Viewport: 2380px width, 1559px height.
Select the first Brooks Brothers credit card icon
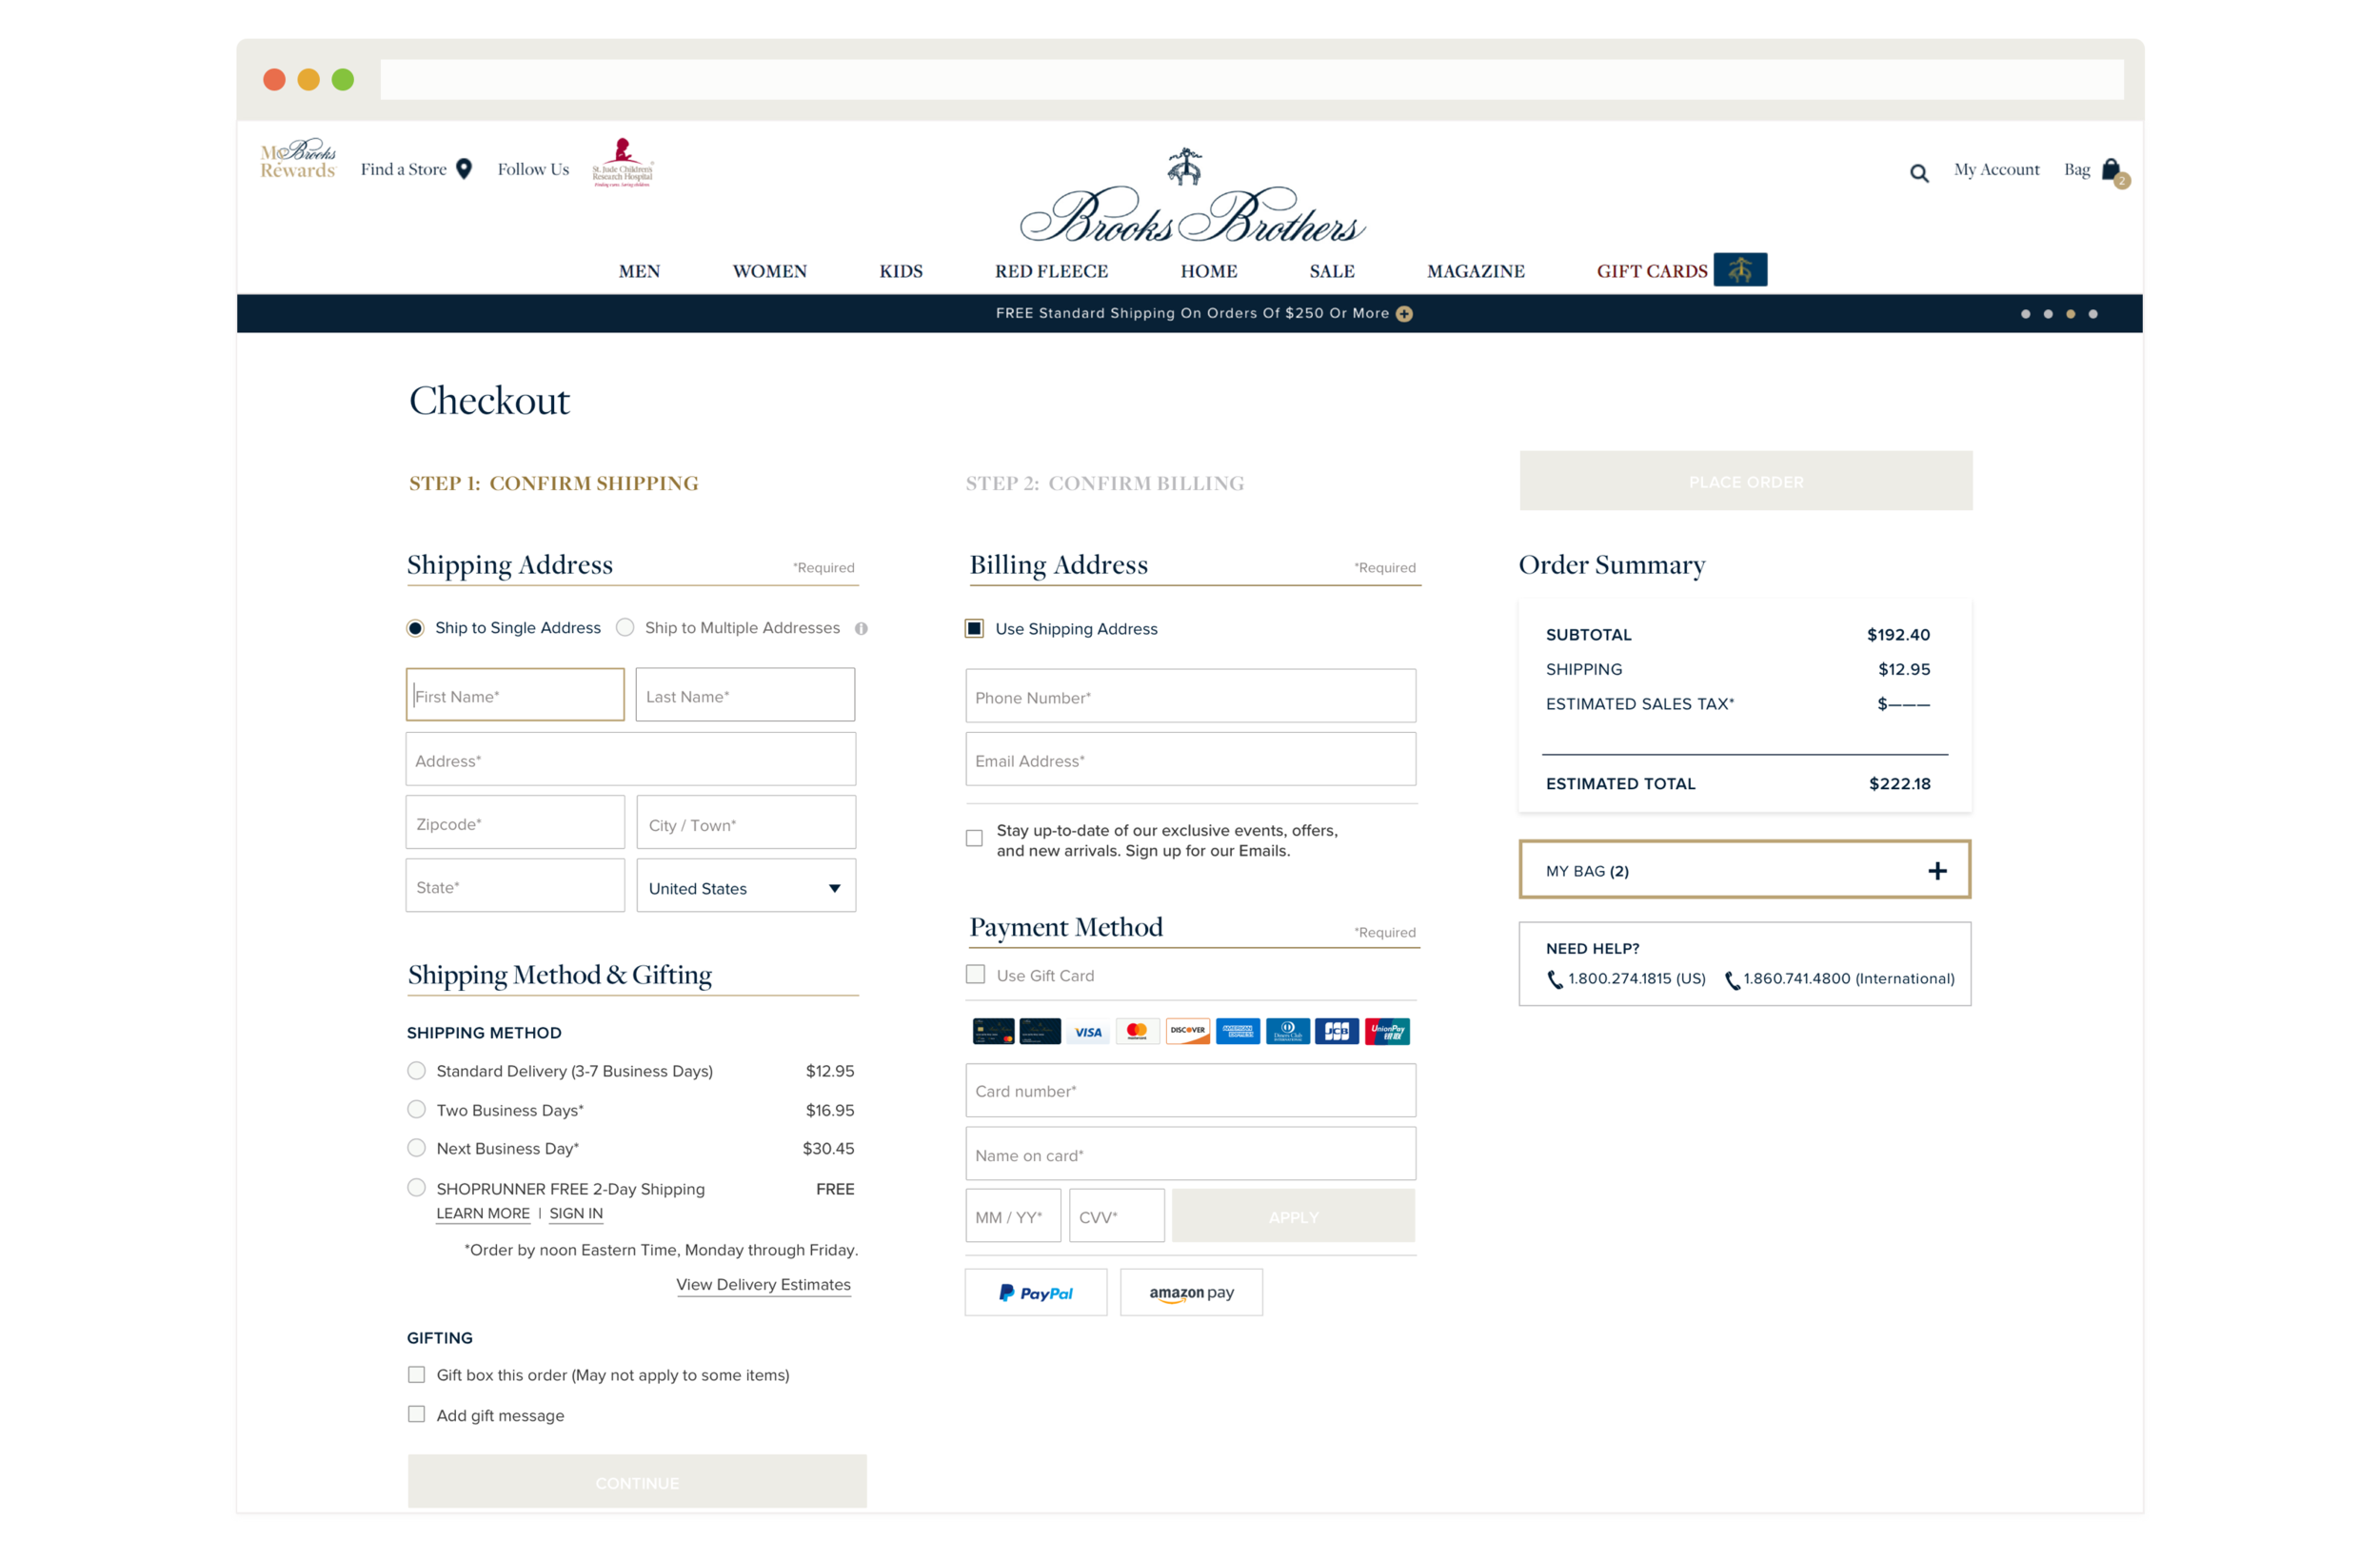[993, 1032]
